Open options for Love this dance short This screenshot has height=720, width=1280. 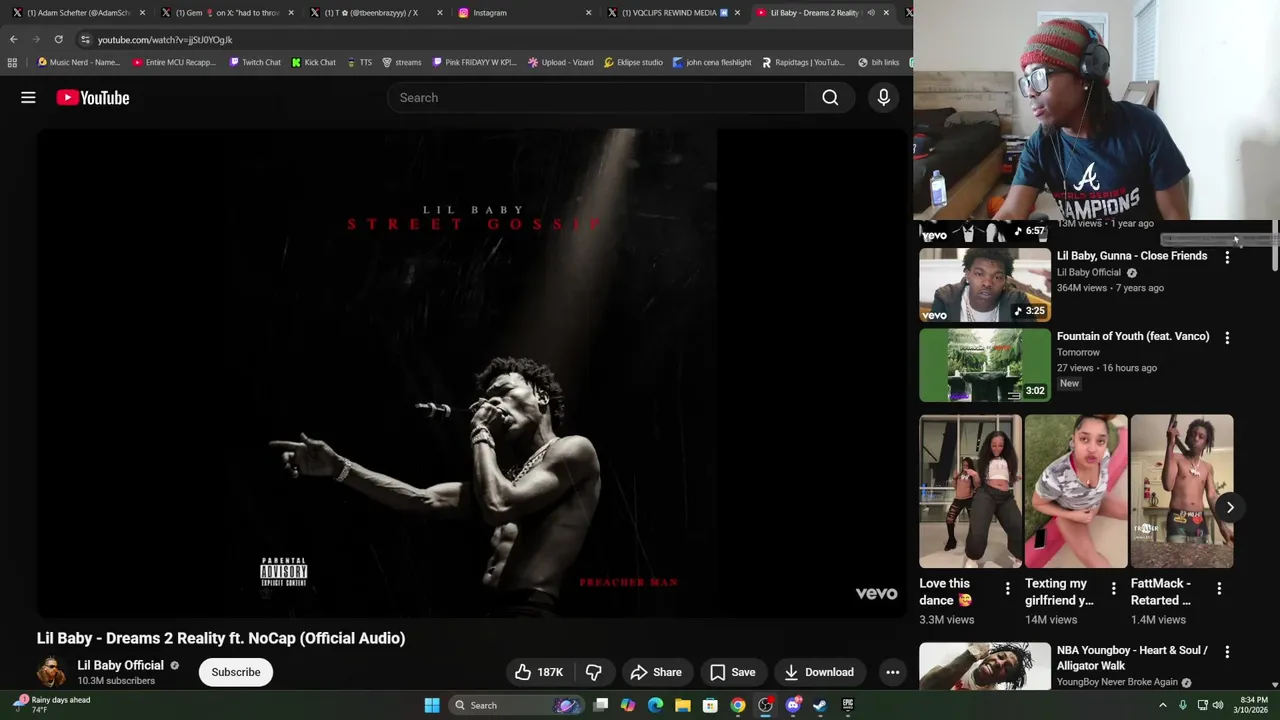tap(1007, 589)
